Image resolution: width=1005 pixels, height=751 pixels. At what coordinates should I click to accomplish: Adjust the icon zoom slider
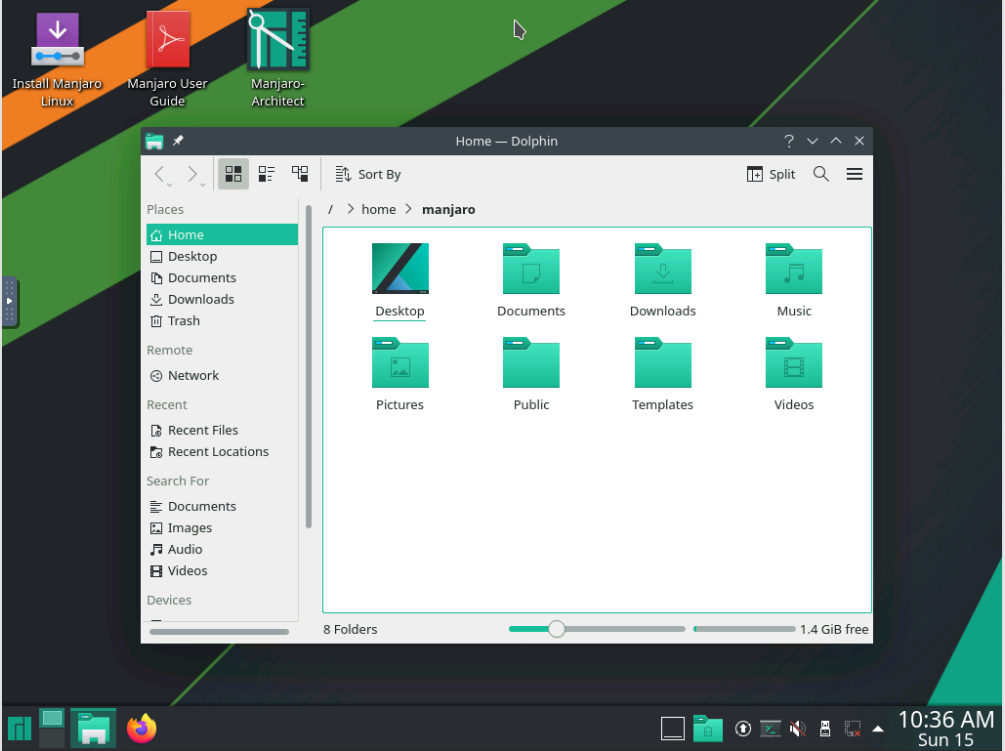(x=597, y=629)
